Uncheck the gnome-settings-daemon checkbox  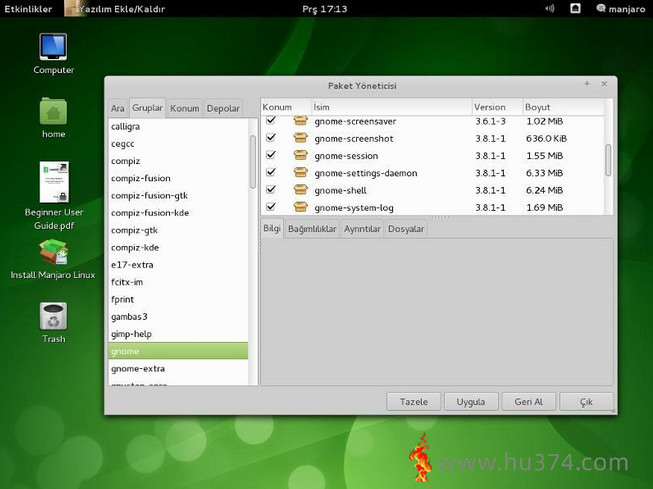(271, 172)
